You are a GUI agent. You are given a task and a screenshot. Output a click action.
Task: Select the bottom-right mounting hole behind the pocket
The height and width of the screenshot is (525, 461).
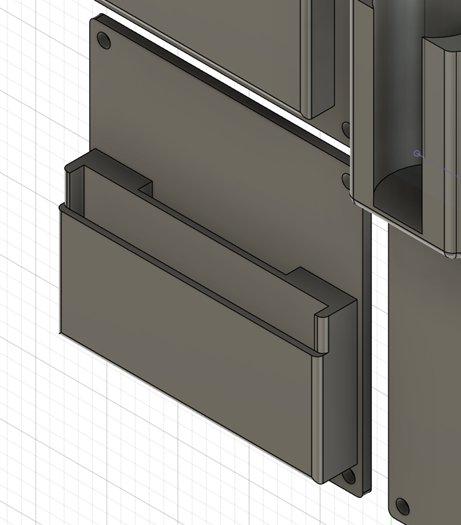[x=349, y=476]
